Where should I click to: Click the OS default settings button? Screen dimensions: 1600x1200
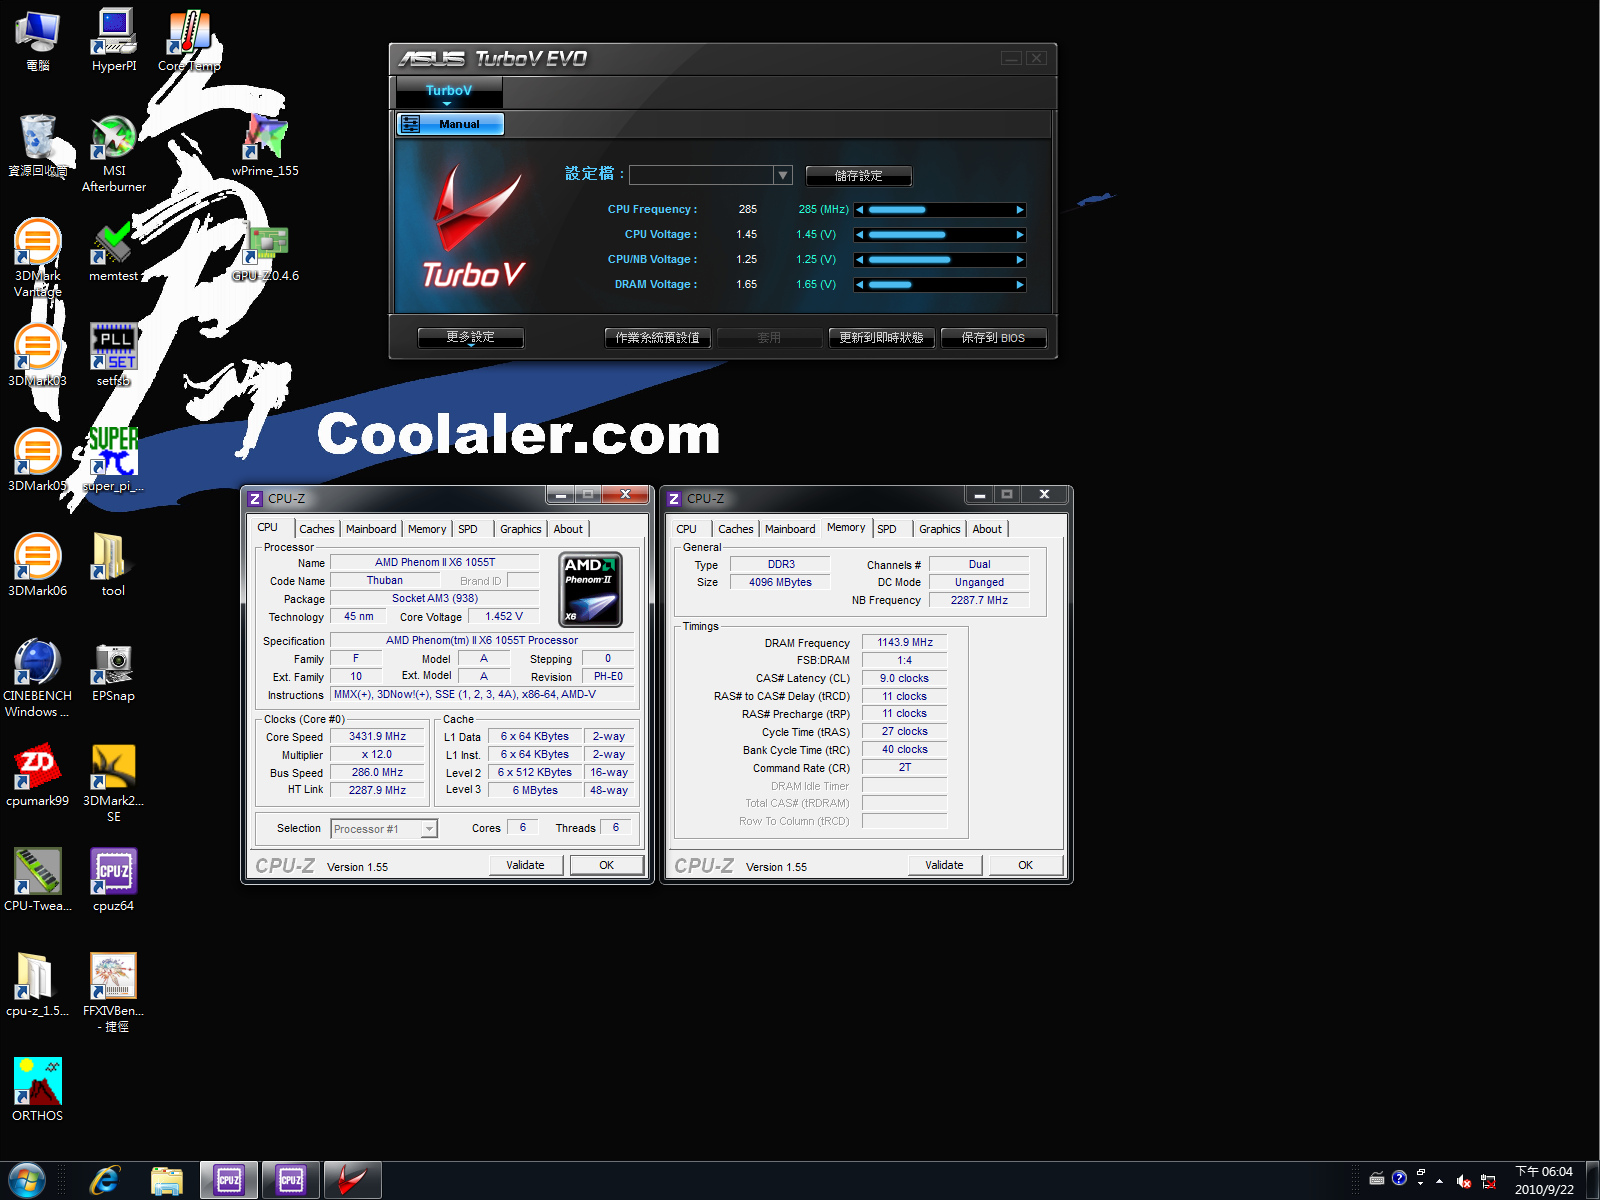658,338
